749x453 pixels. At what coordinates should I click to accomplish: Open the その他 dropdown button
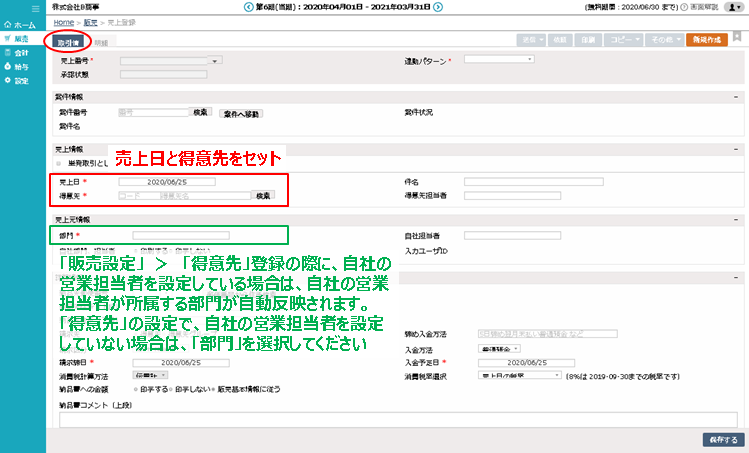tap(665, 40)
